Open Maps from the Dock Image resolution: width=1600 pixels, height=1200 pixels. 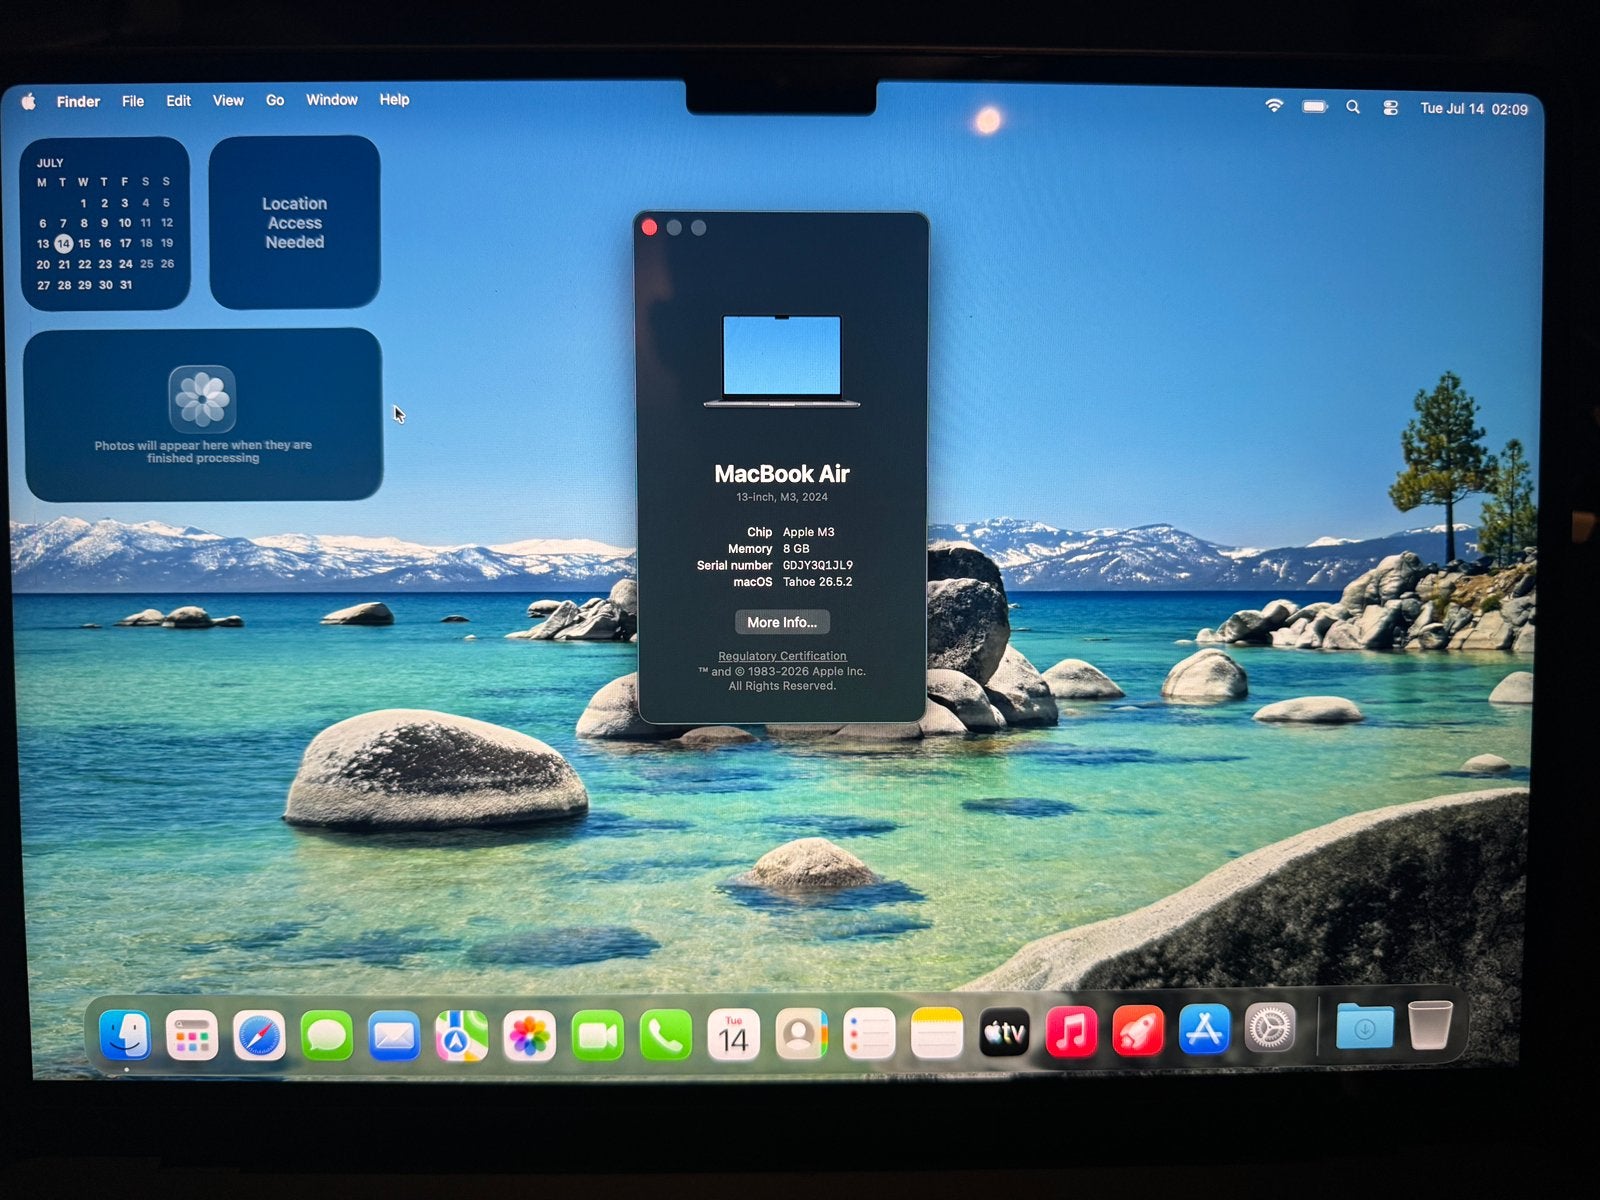pyautogui.click(x=461, y=1035)
